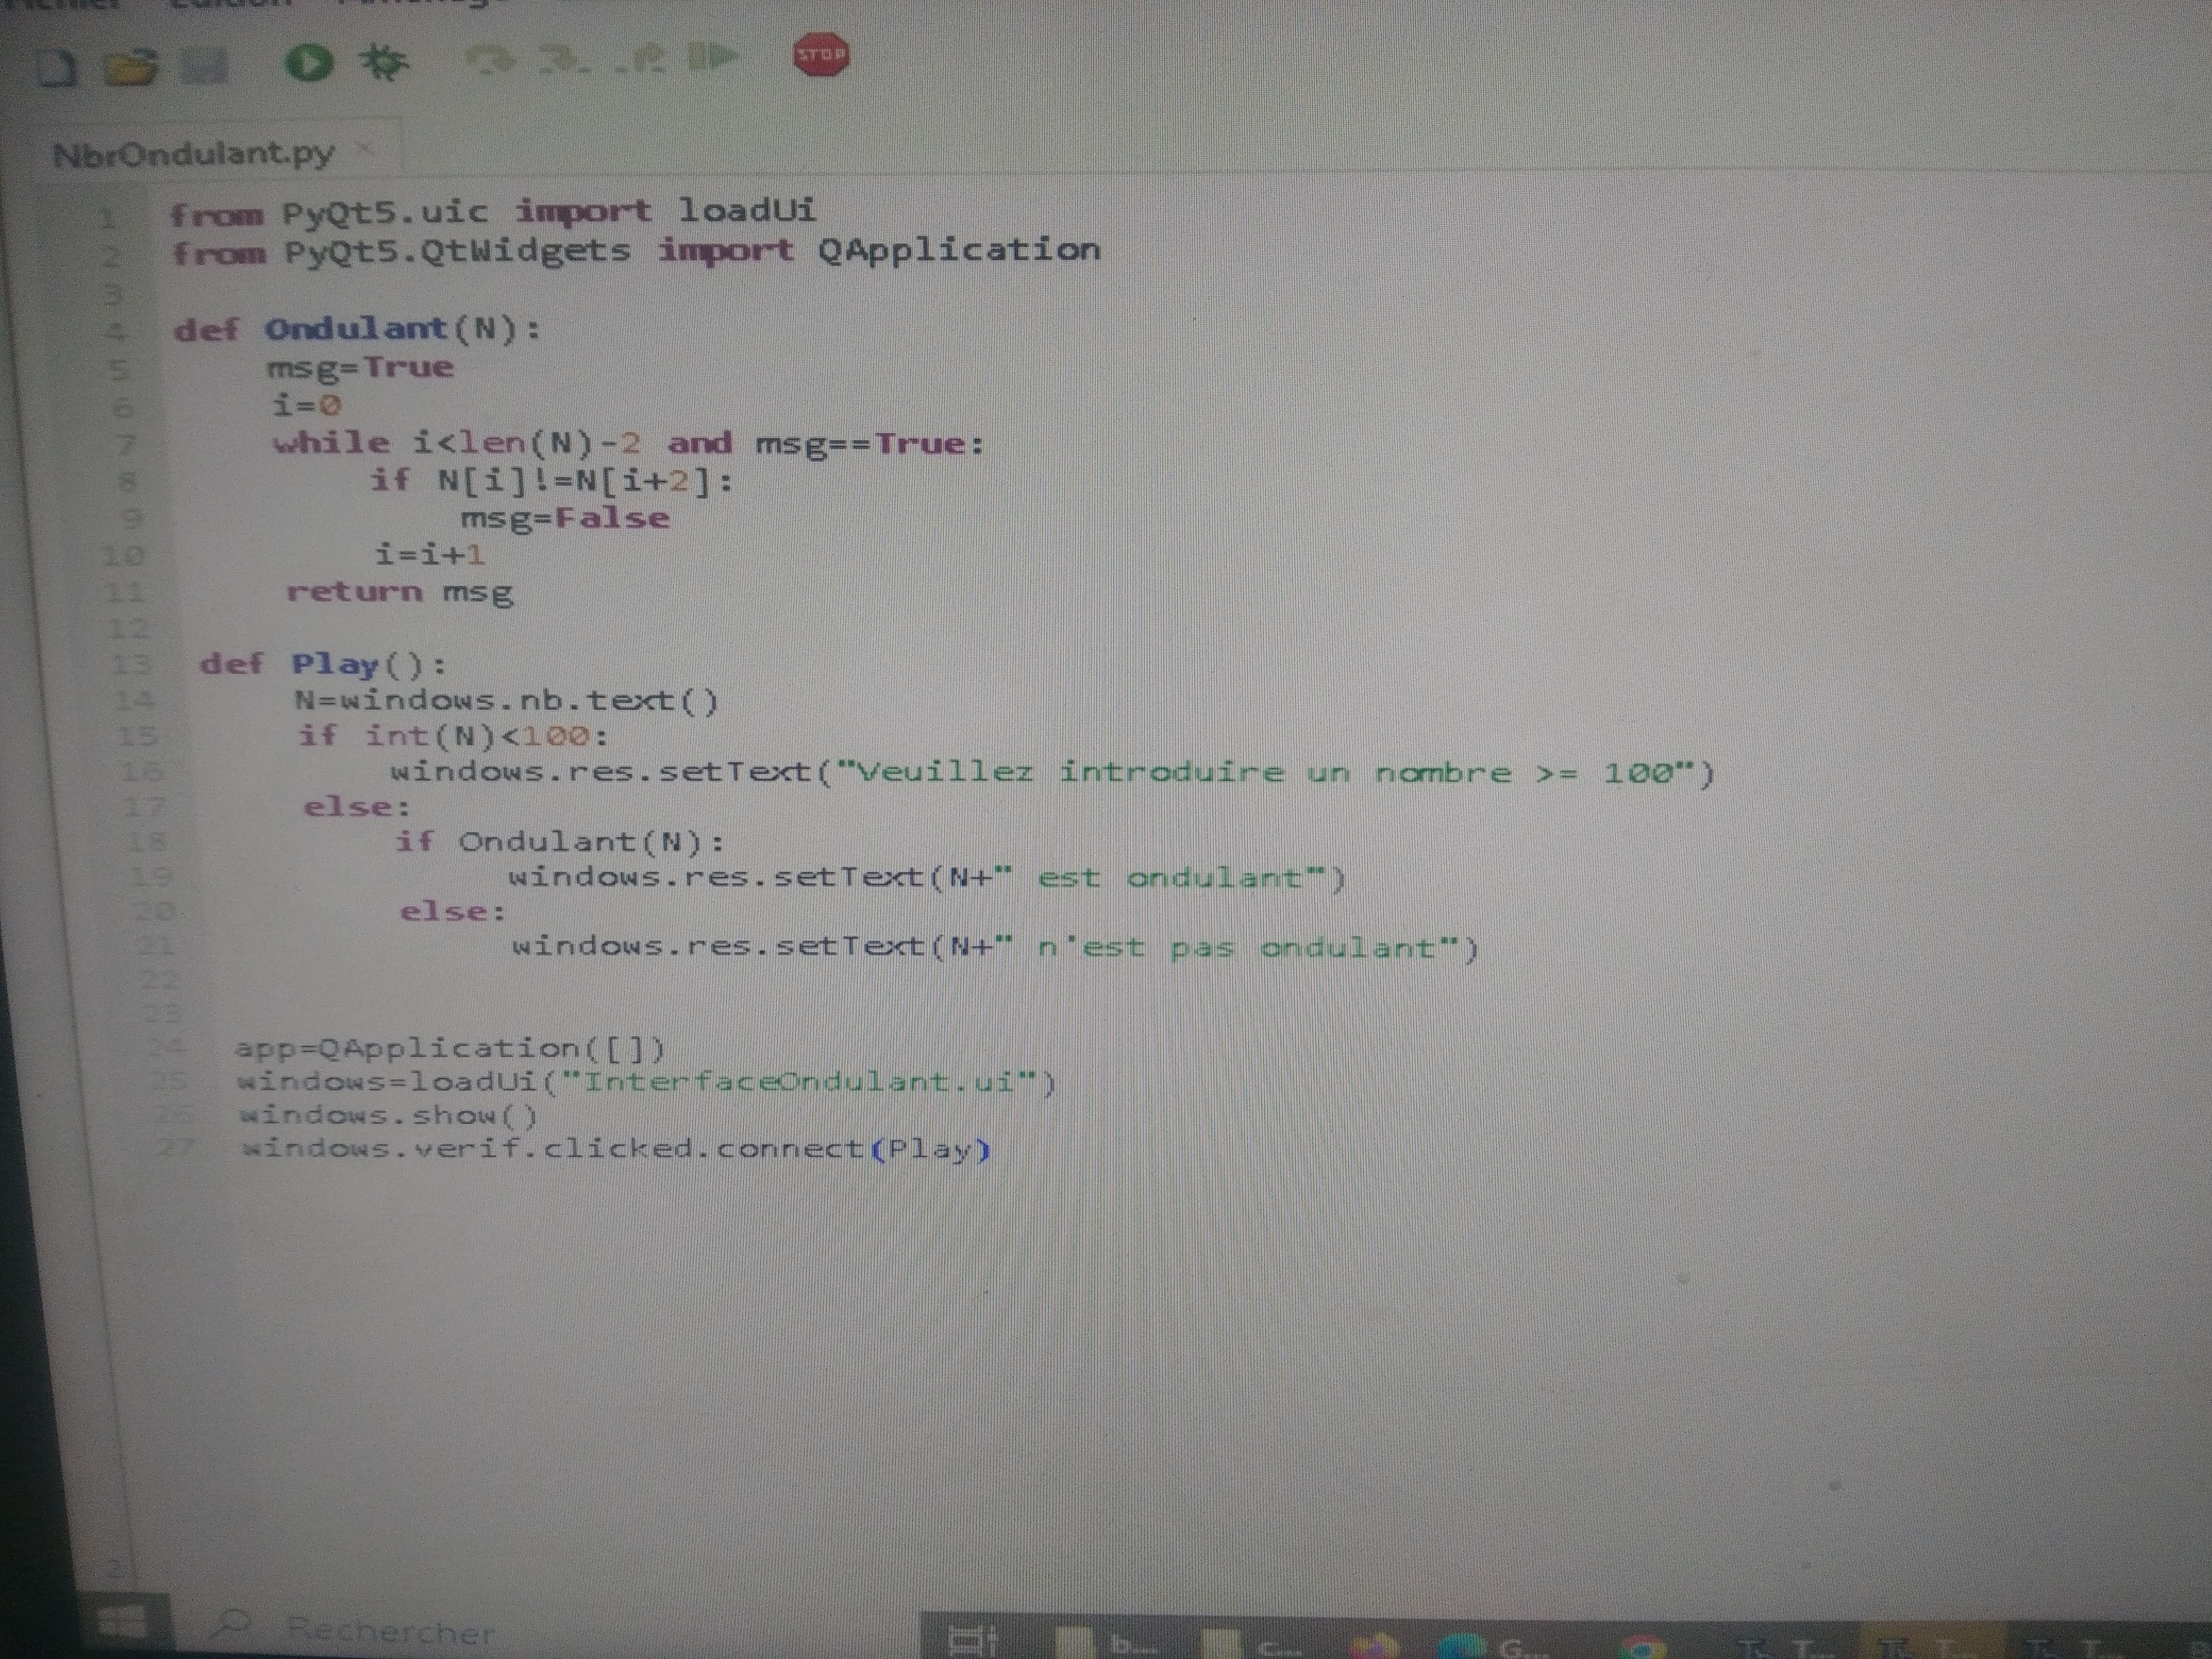Open a file using the folder icon
Screen dimensions: 2212x1659
[132, 66]
